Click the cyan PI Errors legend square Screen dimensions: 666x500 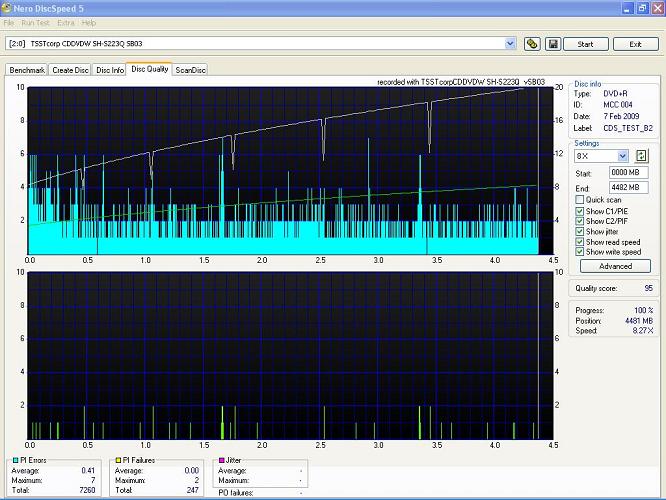click(14, 460)
